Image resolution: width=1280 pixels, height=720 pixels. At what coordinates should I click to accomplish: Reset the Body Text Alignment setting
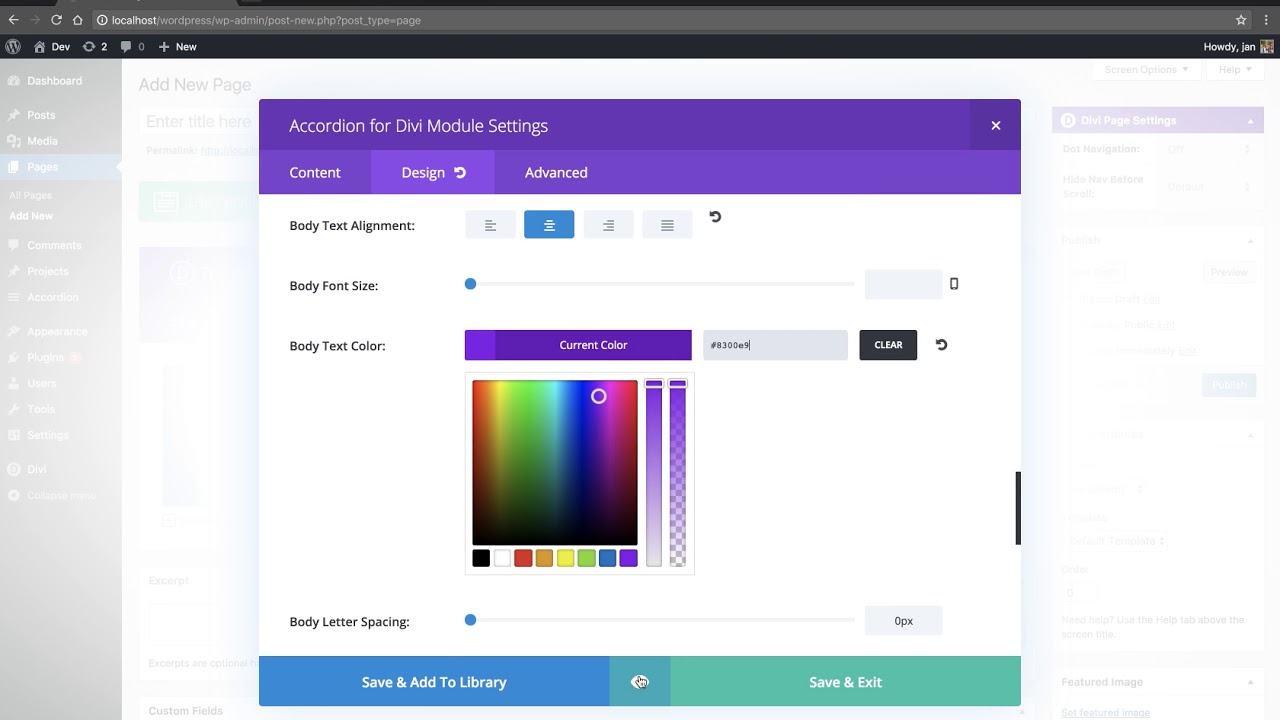click(715, 217)
